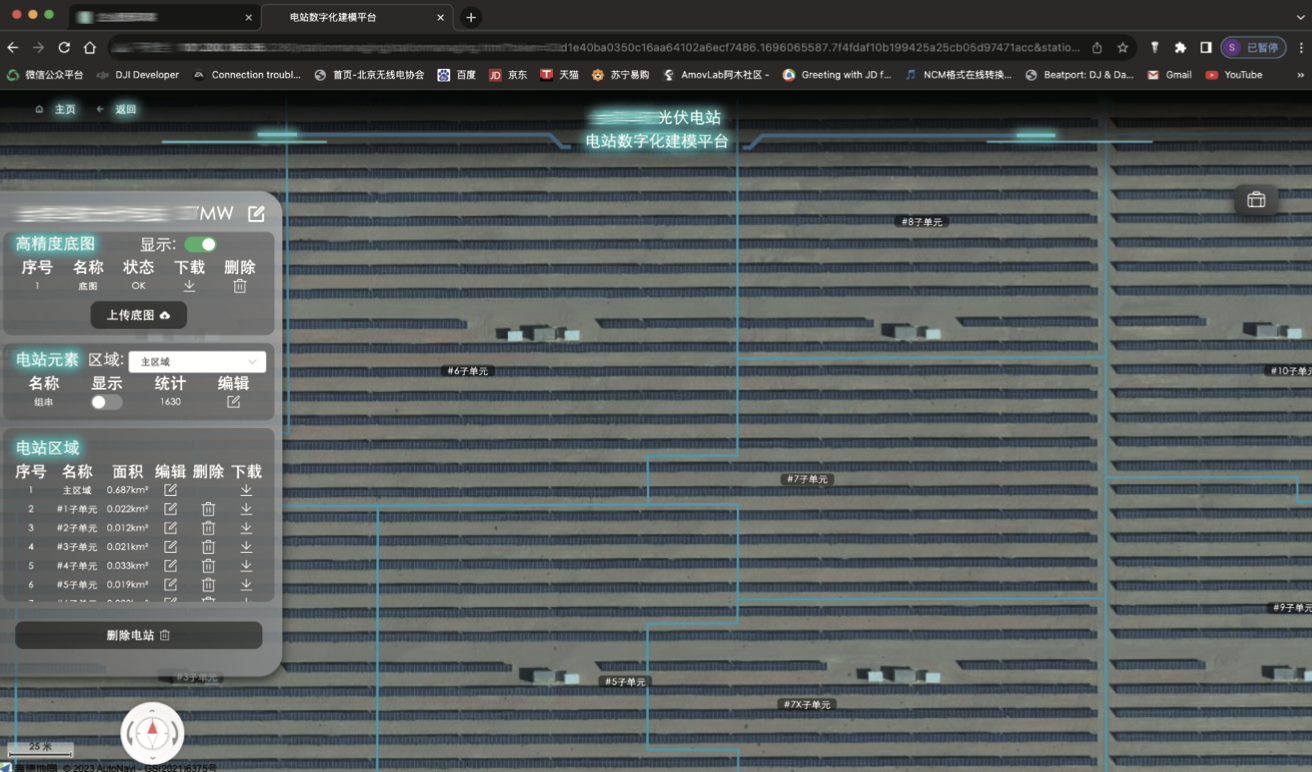Select the #9子单元 map label
This screenshot has width=1312, height=772.
pyautogui.click(x=1291, y=607)
